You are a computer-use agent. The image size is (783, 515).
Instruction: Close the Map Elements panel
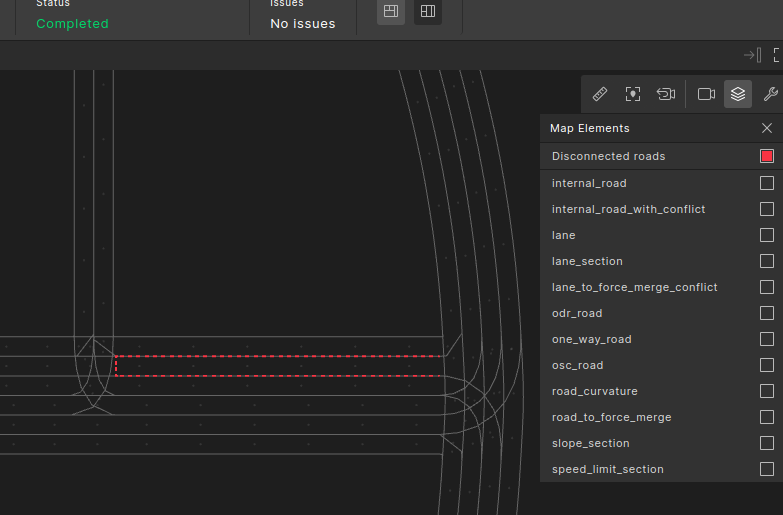coord(767,128)
